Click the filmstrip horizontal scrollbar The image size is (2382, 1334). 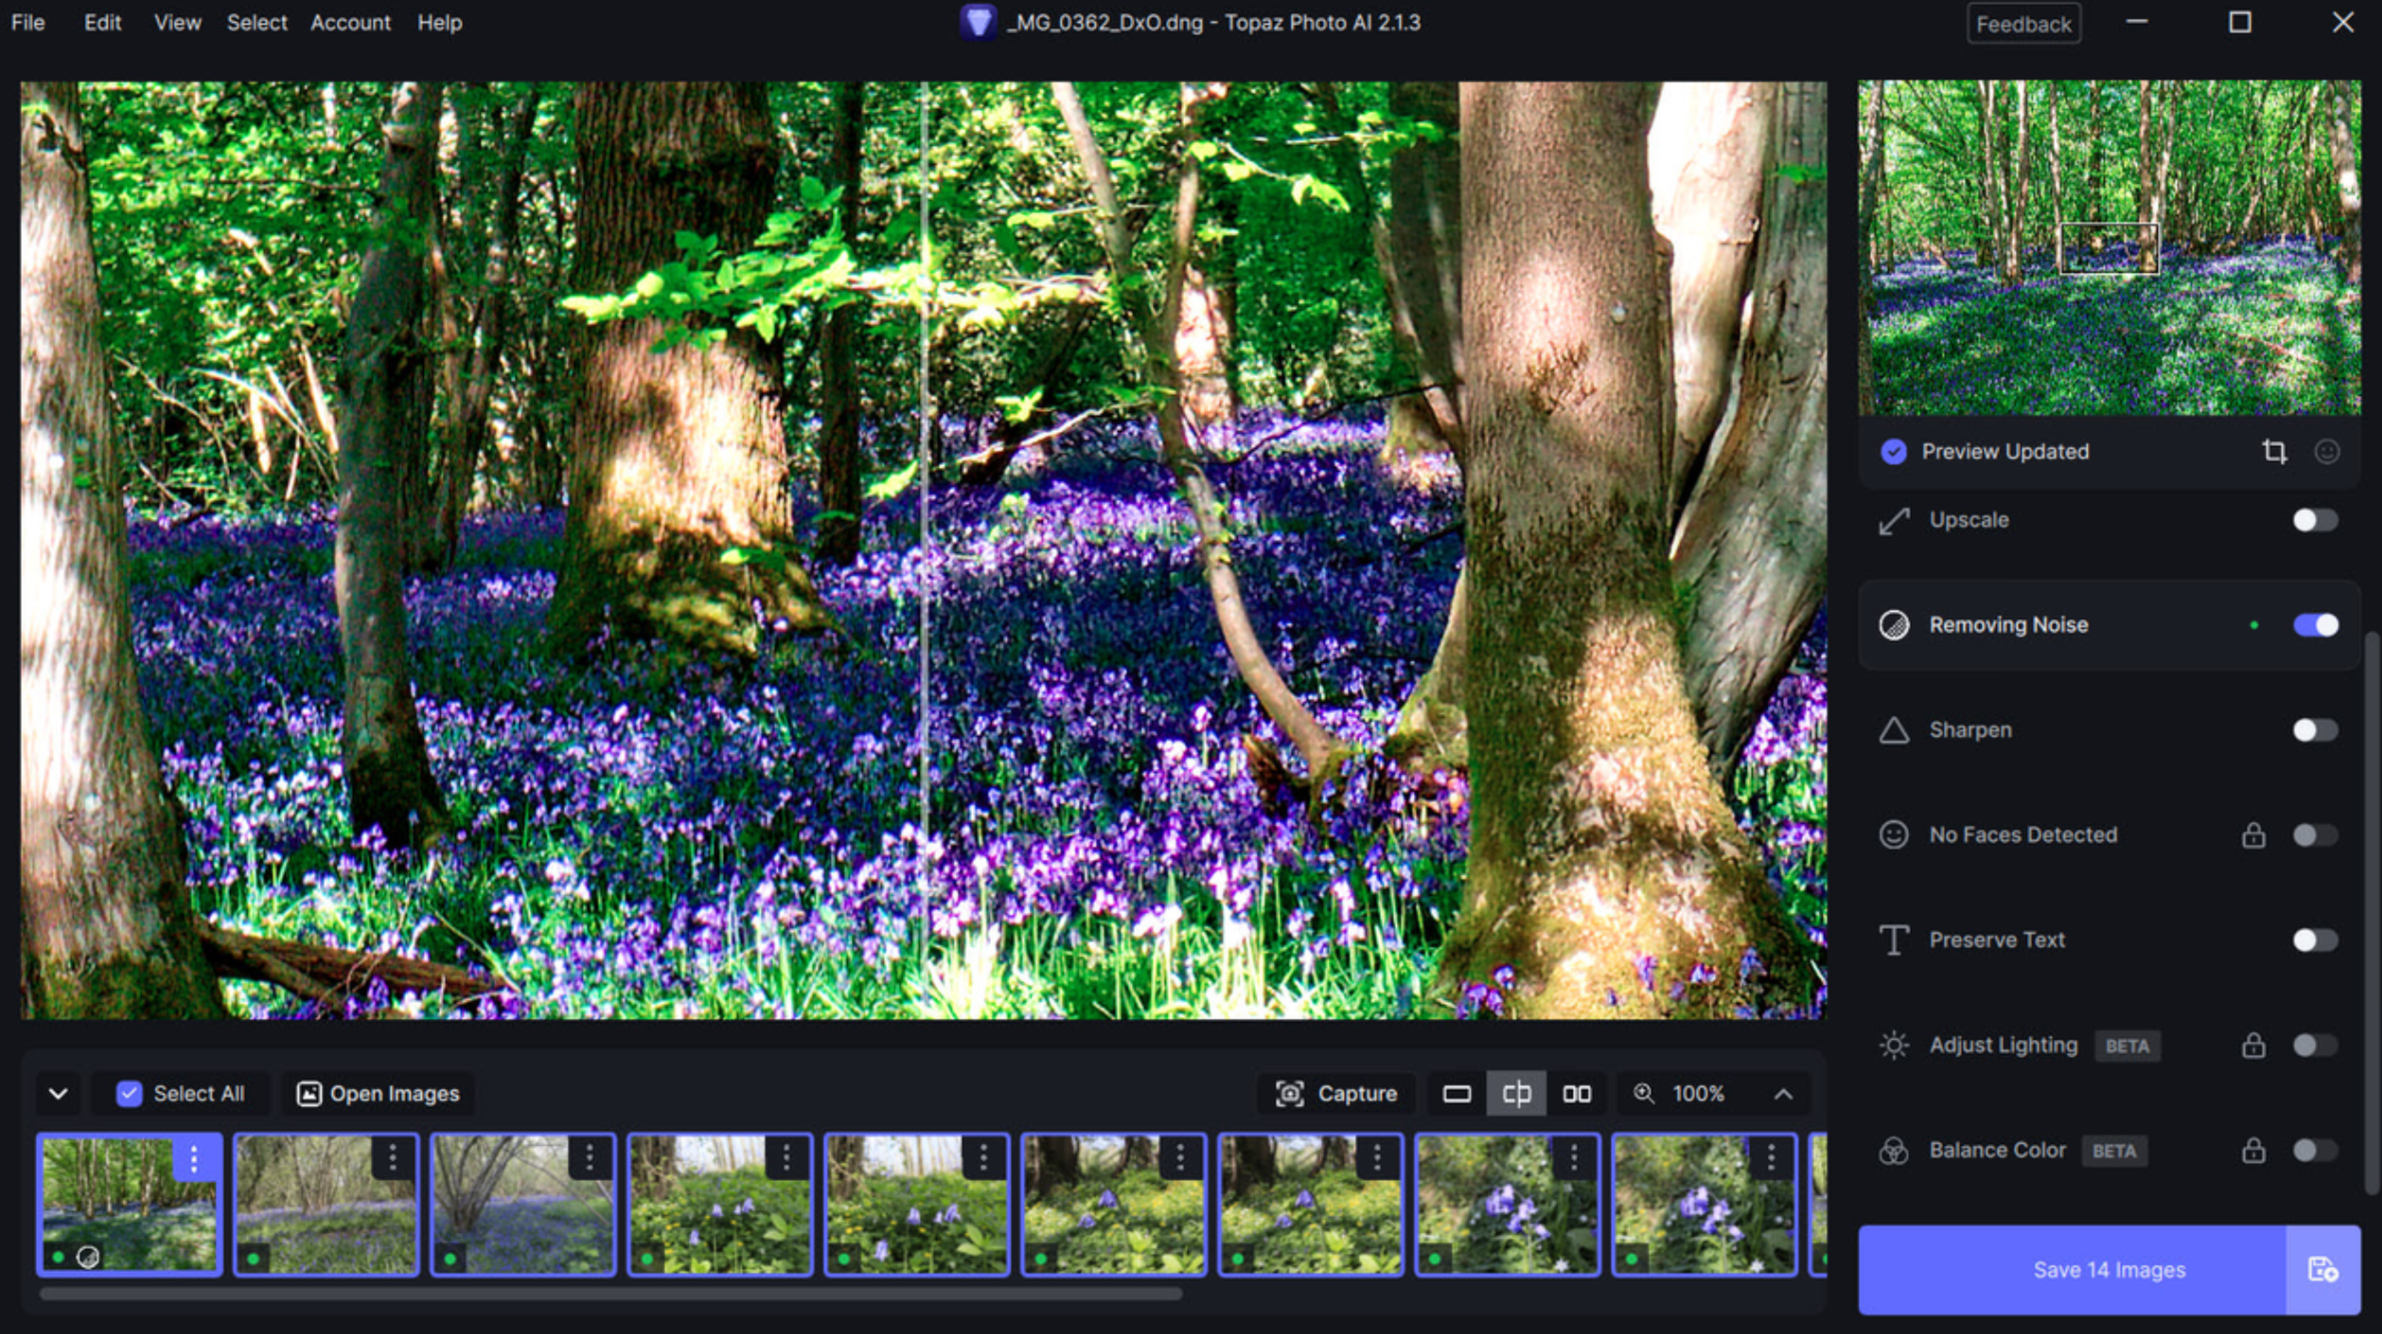pos(610,1294)
